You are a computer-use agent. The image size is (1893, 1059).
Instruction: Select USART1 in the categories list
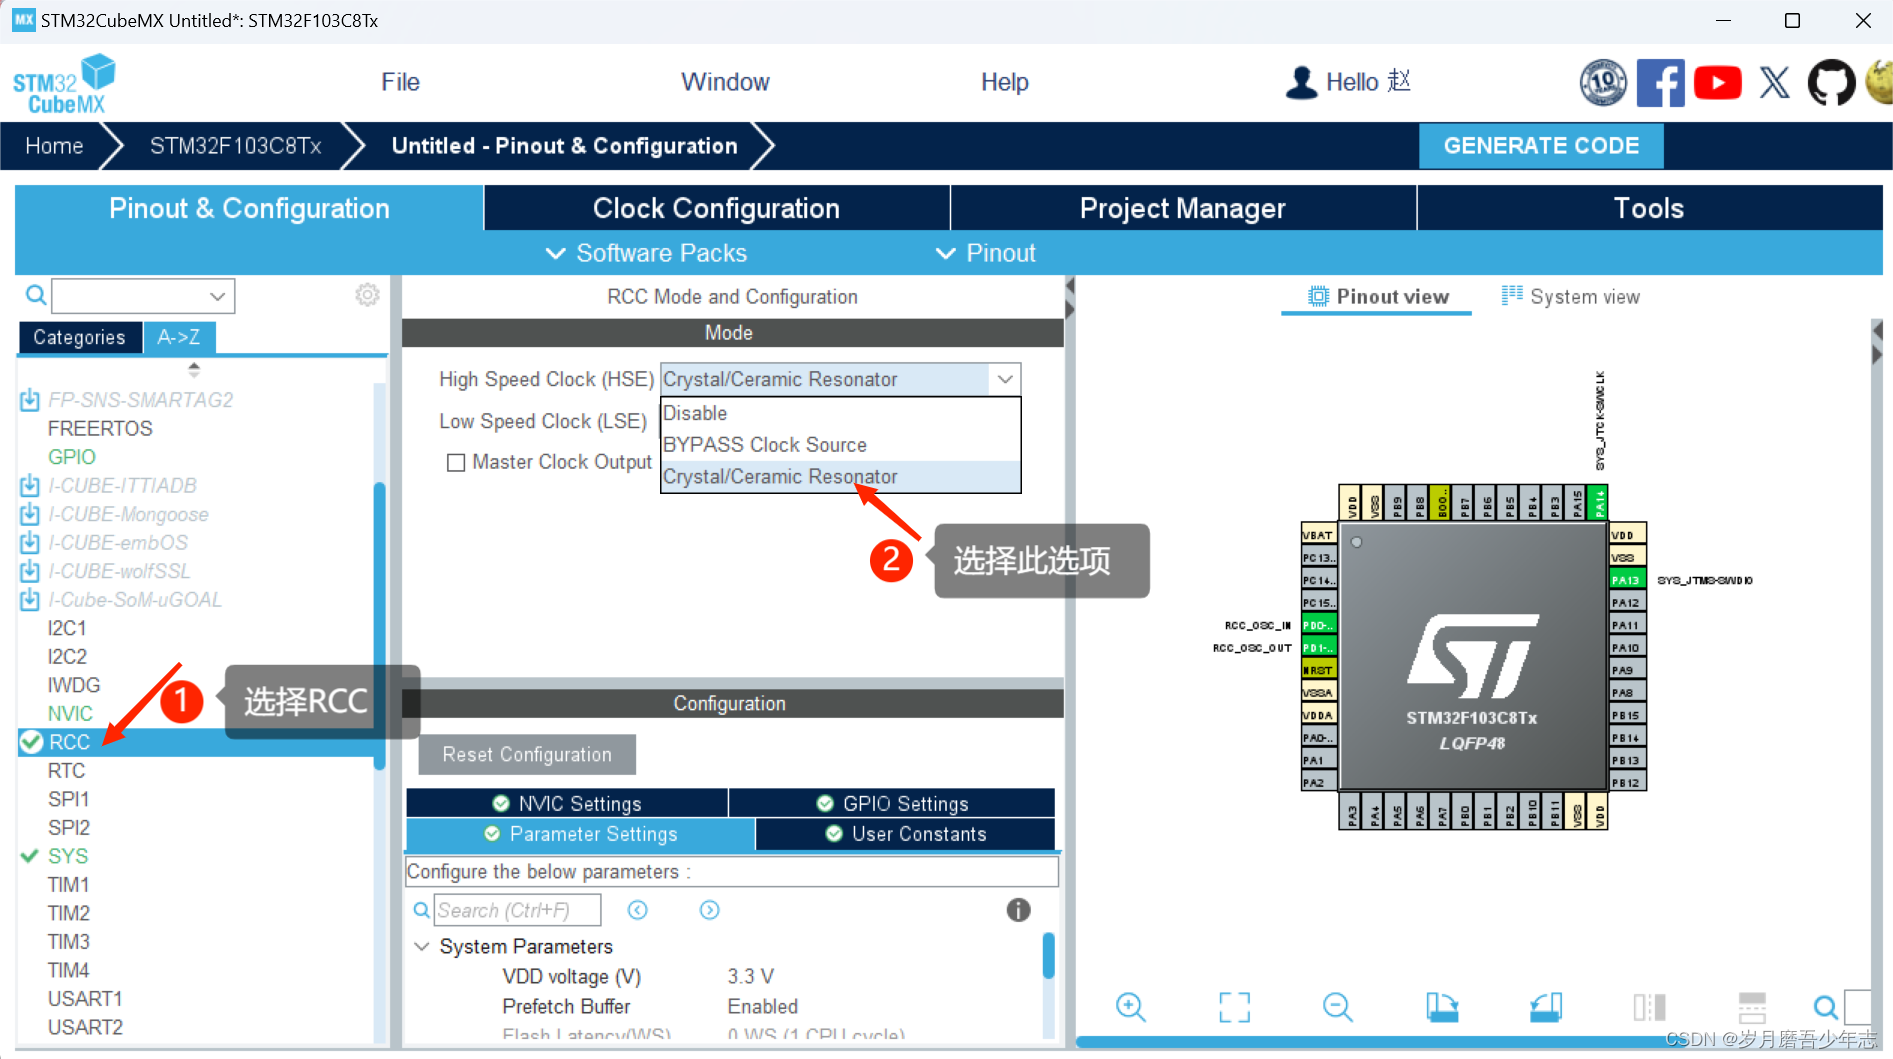[85, 999]
